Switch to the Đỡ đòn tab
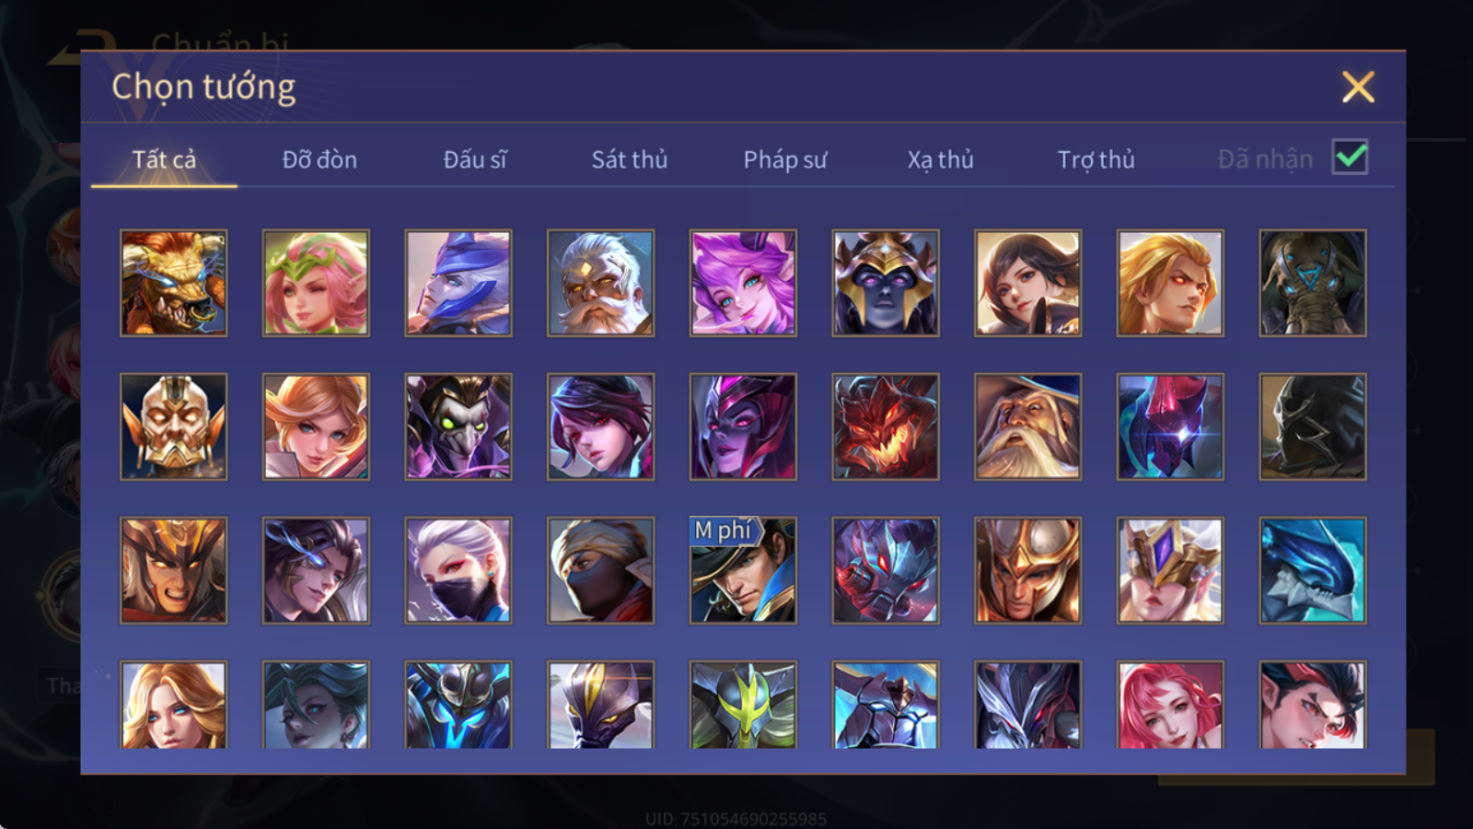1473x829 pixels. [x=320, y=160]
